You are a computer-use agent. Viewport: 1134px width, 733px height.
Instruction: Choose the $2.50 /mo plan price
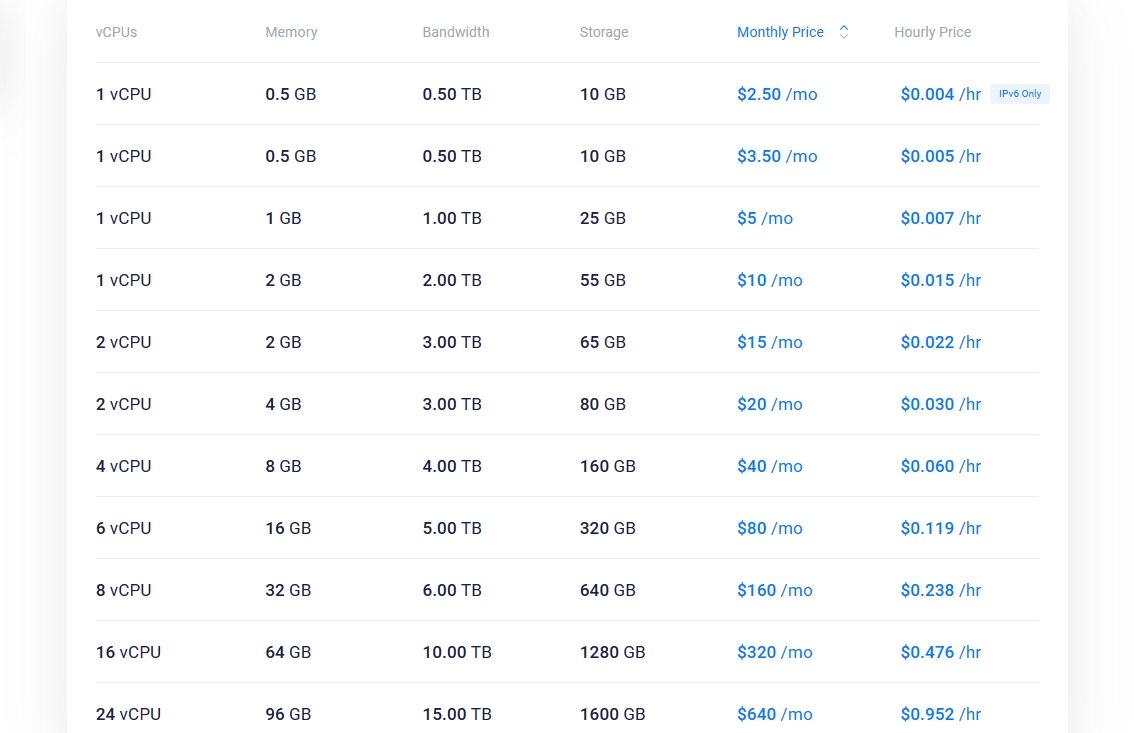click(777, 94)
